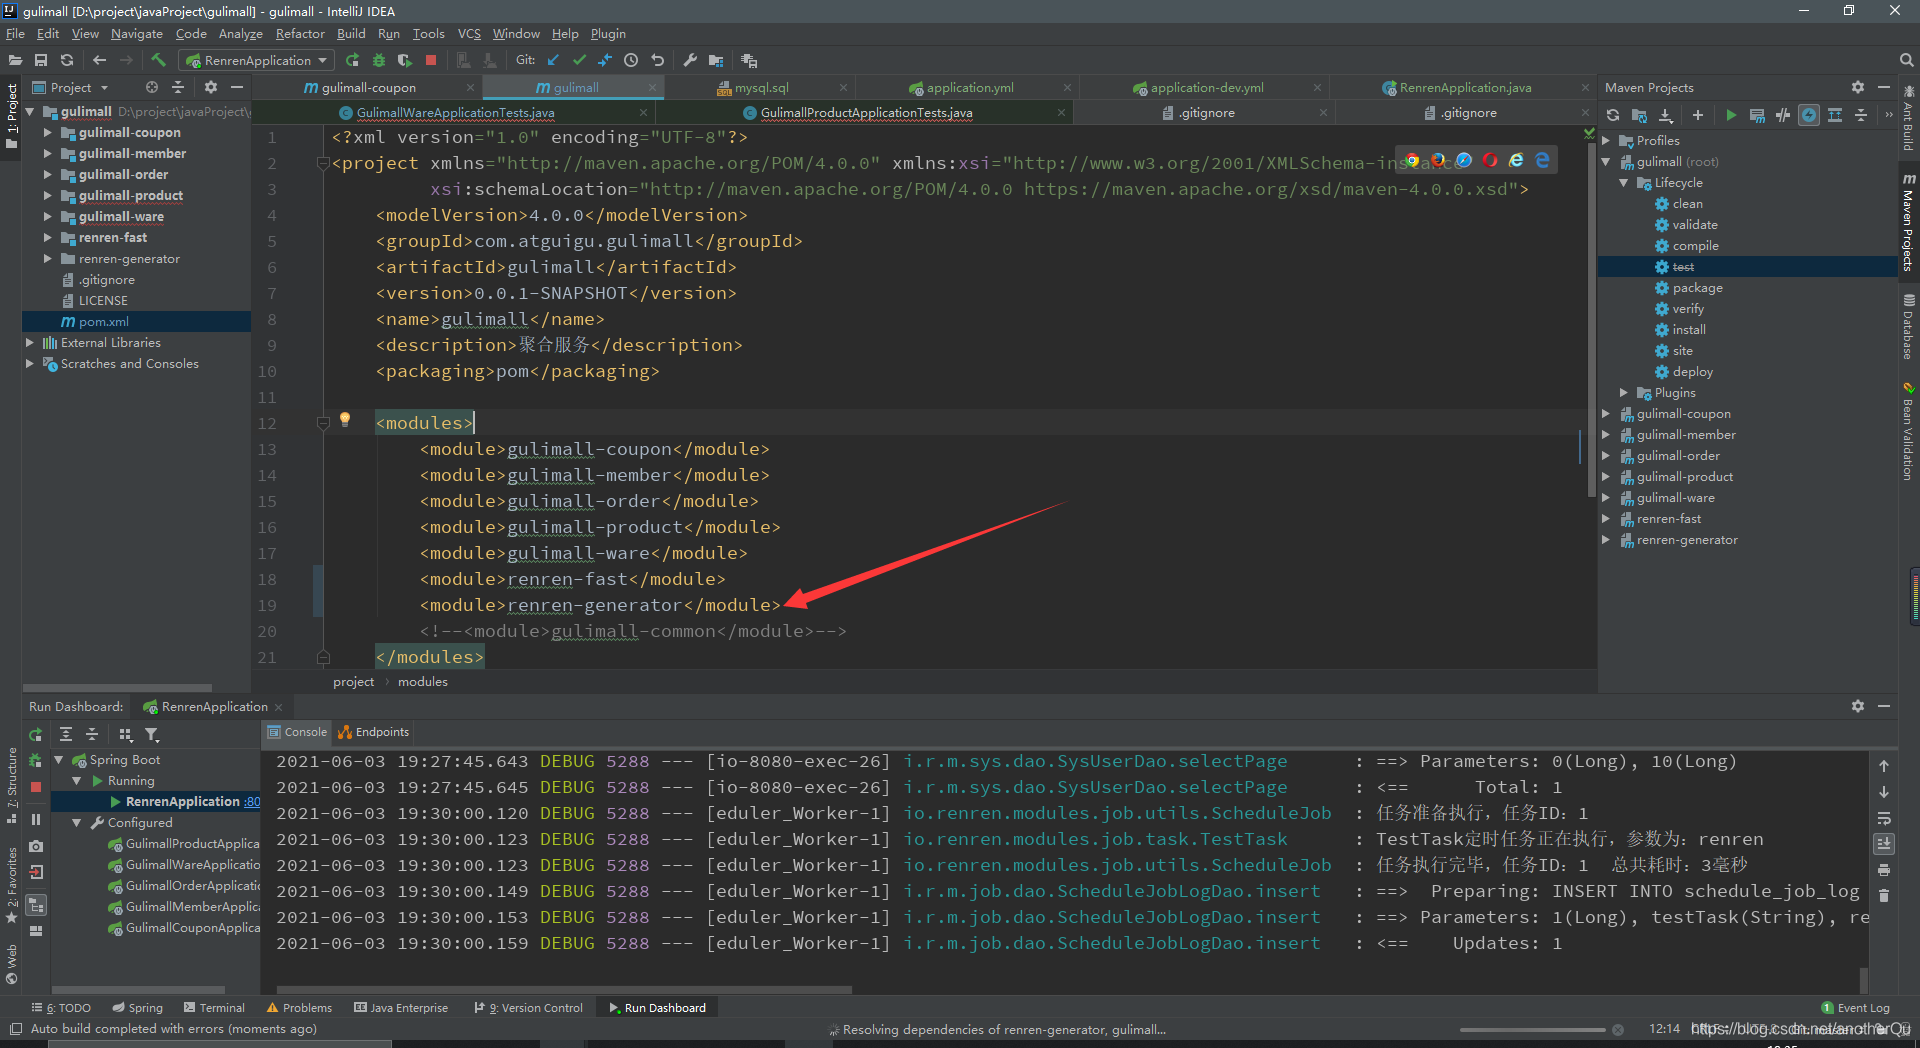Switch to the Endpoints tab
1920x1048 pixels.
[374, 732]
